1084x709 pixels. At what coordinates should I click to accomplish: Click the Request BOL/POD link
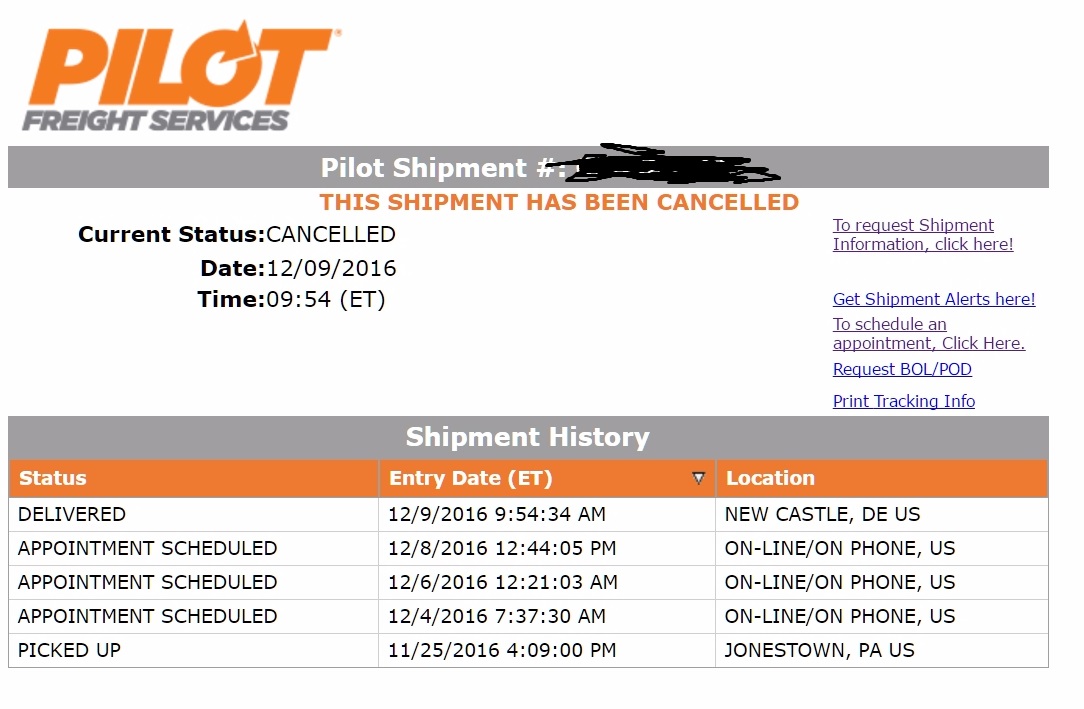pos(902,369)
